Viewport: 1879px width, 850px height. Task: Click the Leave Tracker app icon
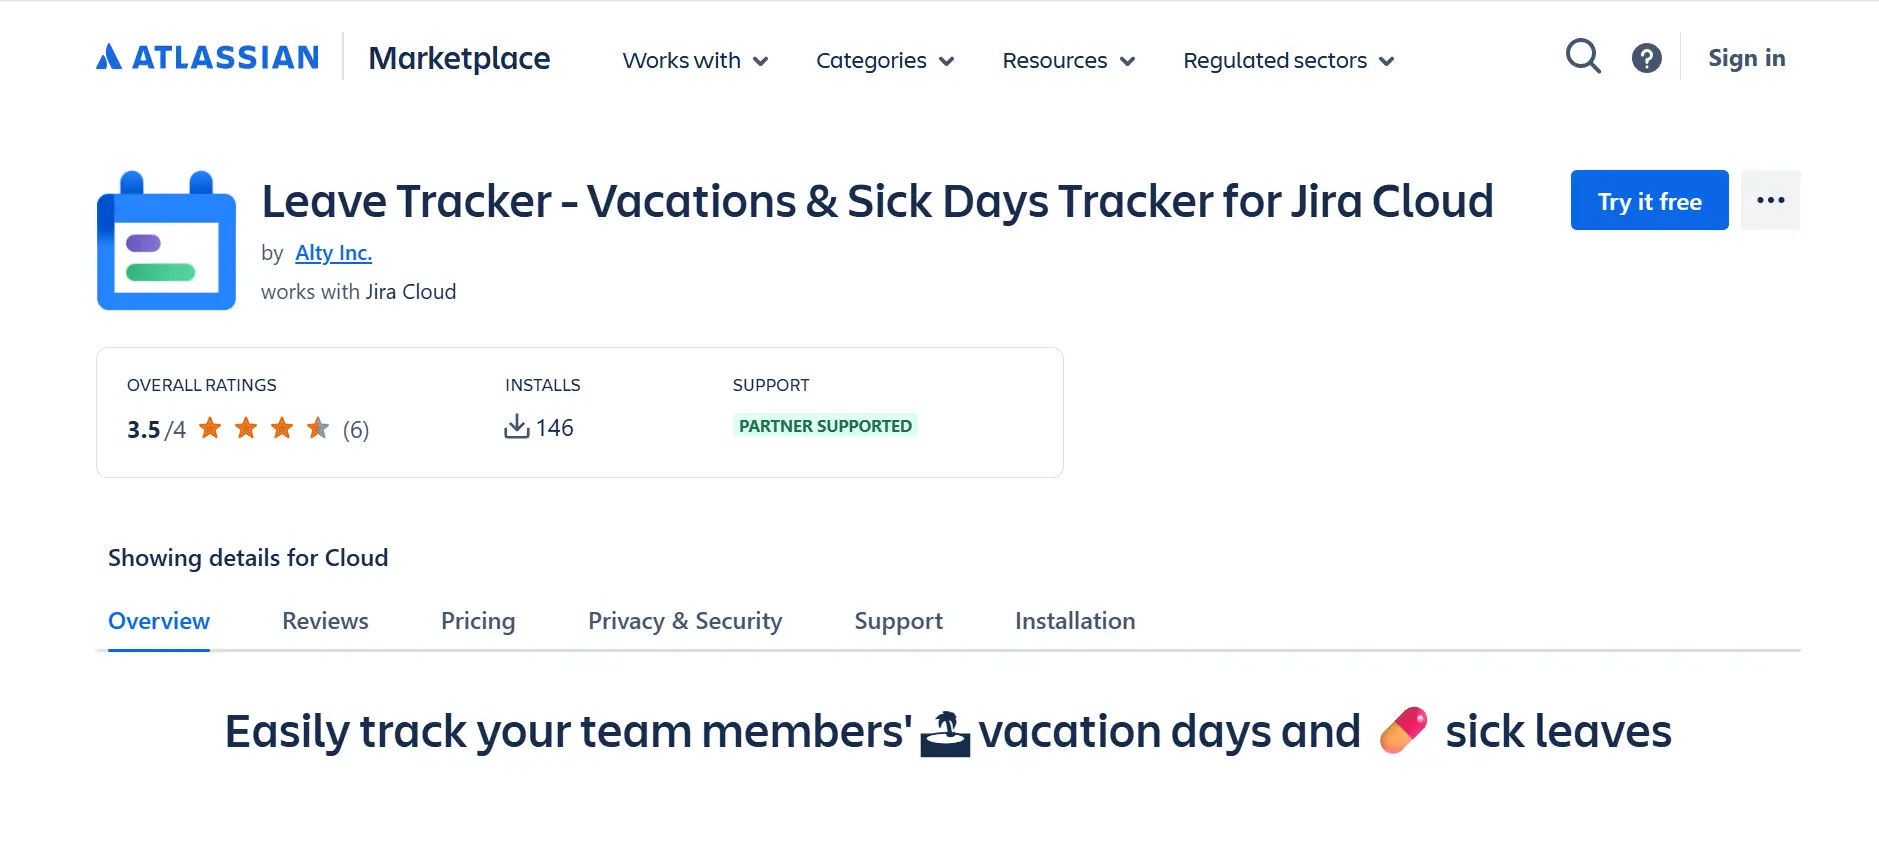[x=166, y=240]
